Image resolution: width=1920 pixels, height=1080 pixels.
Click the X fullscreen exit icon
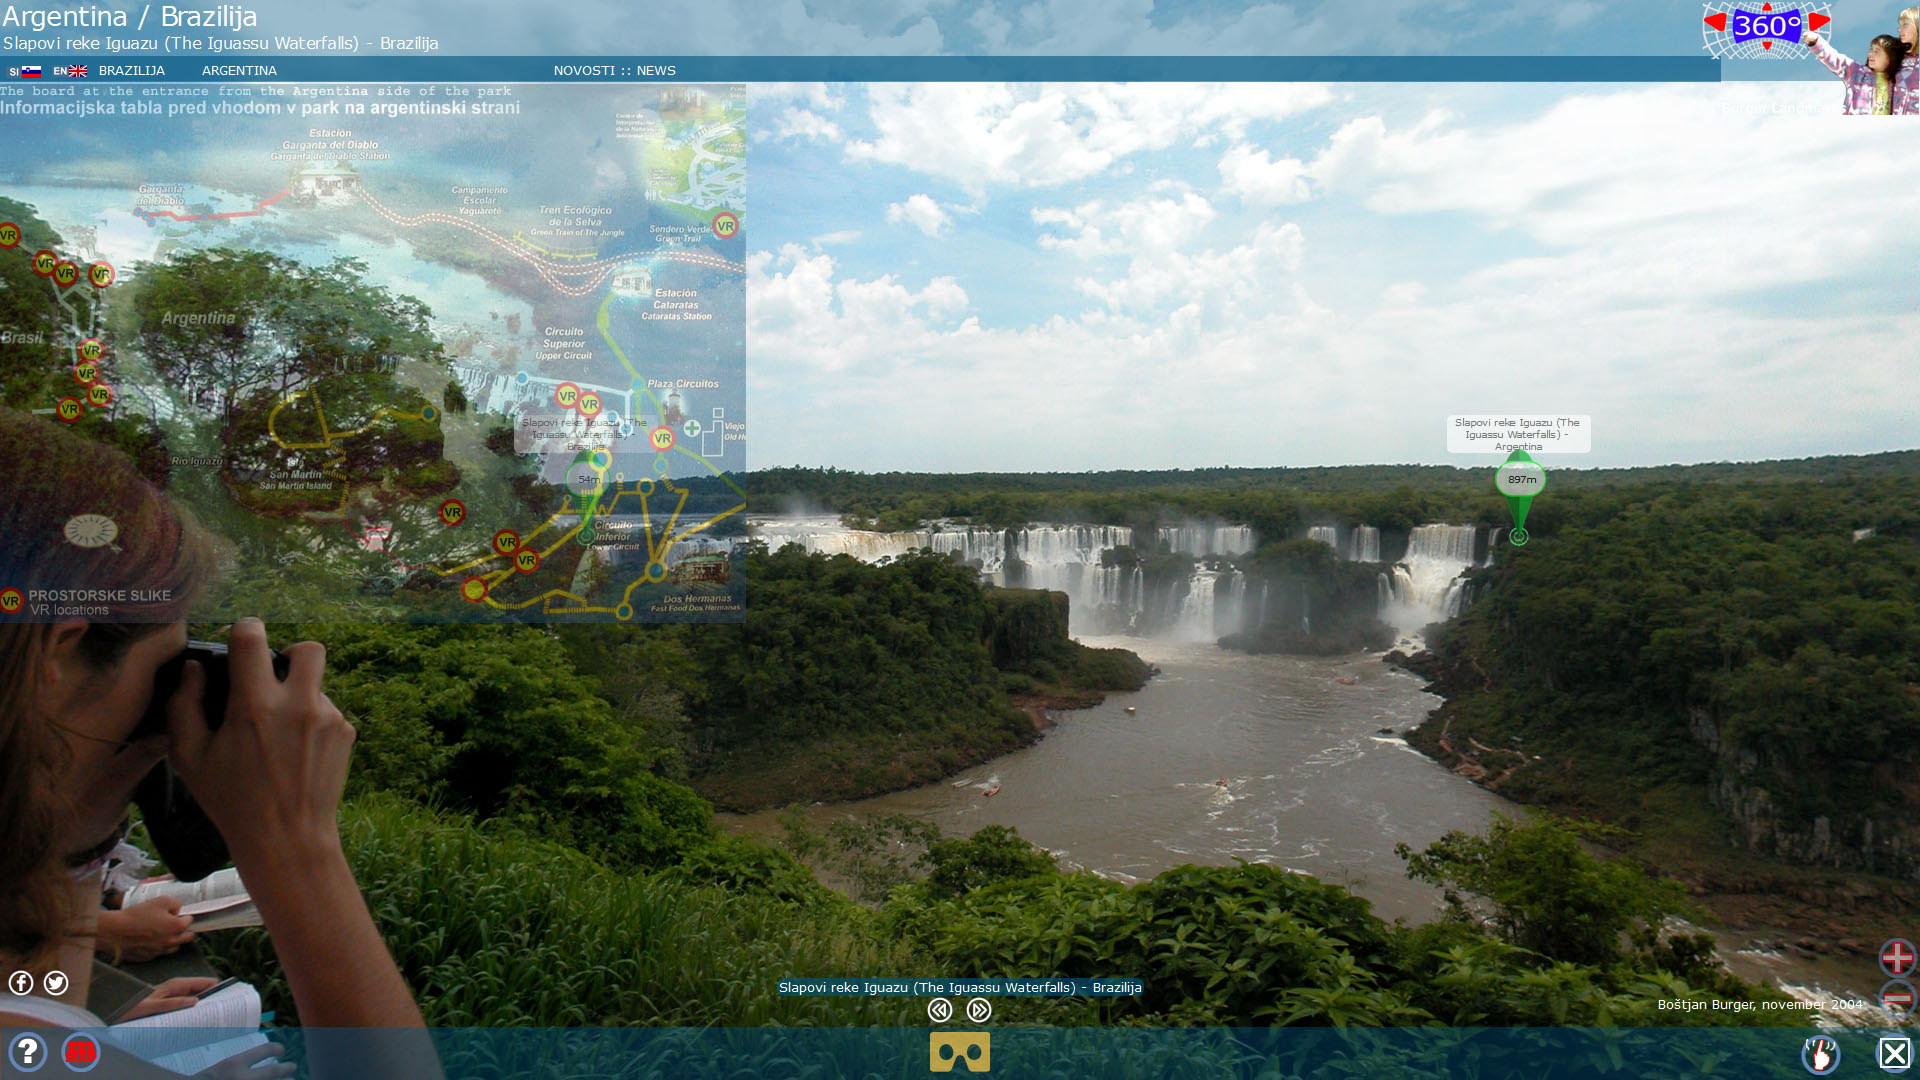tap(1894, 1053)
